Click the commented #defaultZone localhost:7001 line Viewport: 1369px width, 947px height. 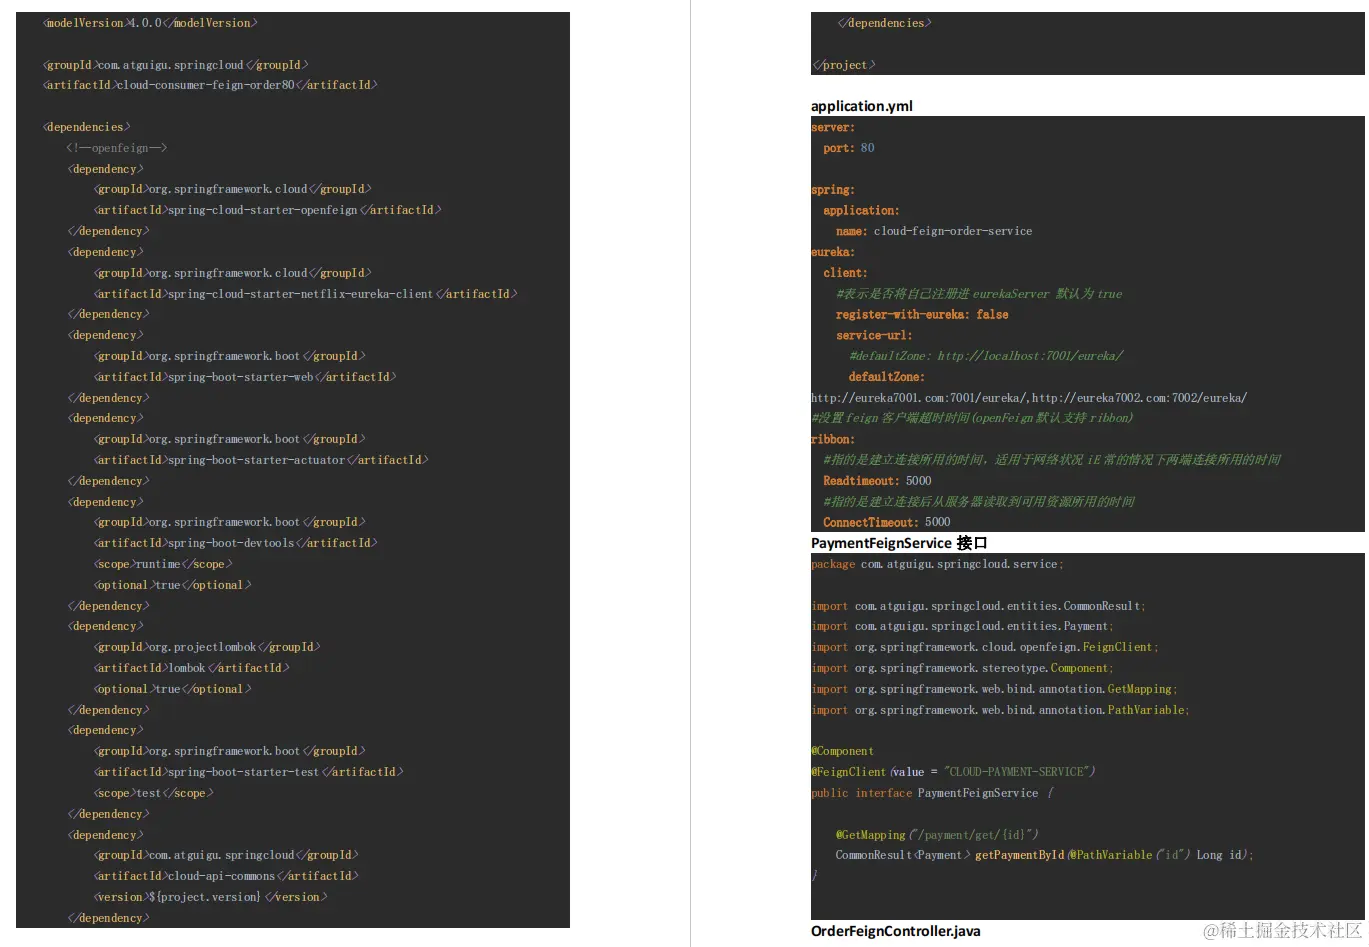click(986, 356)
